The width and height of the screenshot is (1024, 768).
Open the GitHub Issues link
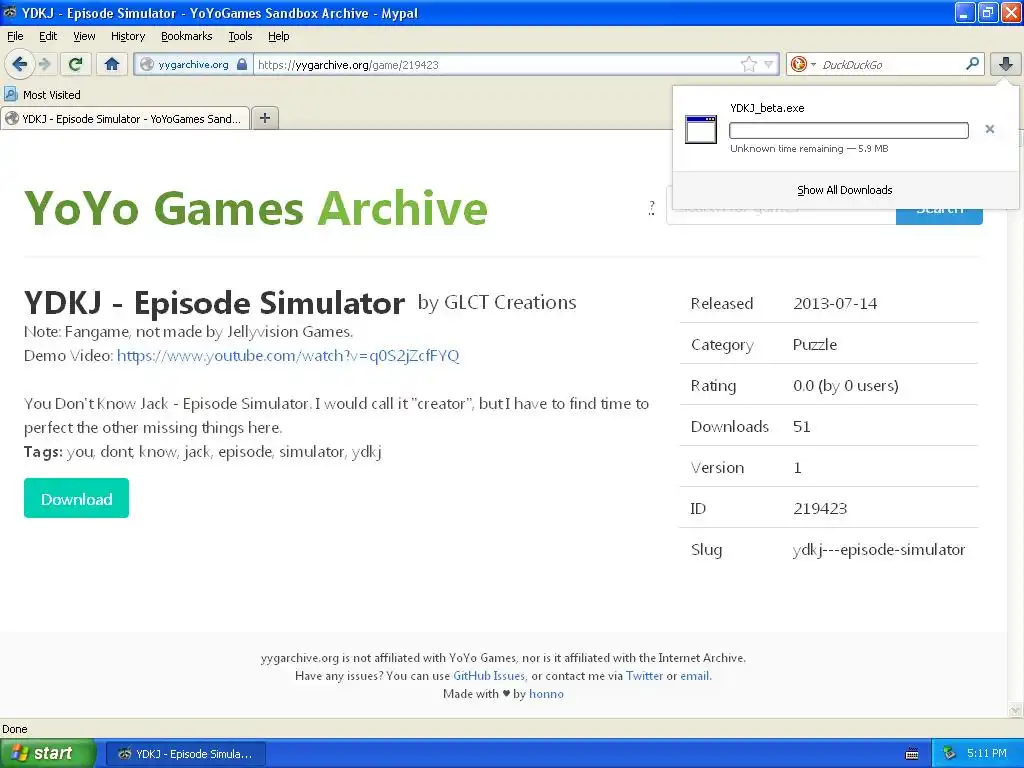tap(489, 676)
